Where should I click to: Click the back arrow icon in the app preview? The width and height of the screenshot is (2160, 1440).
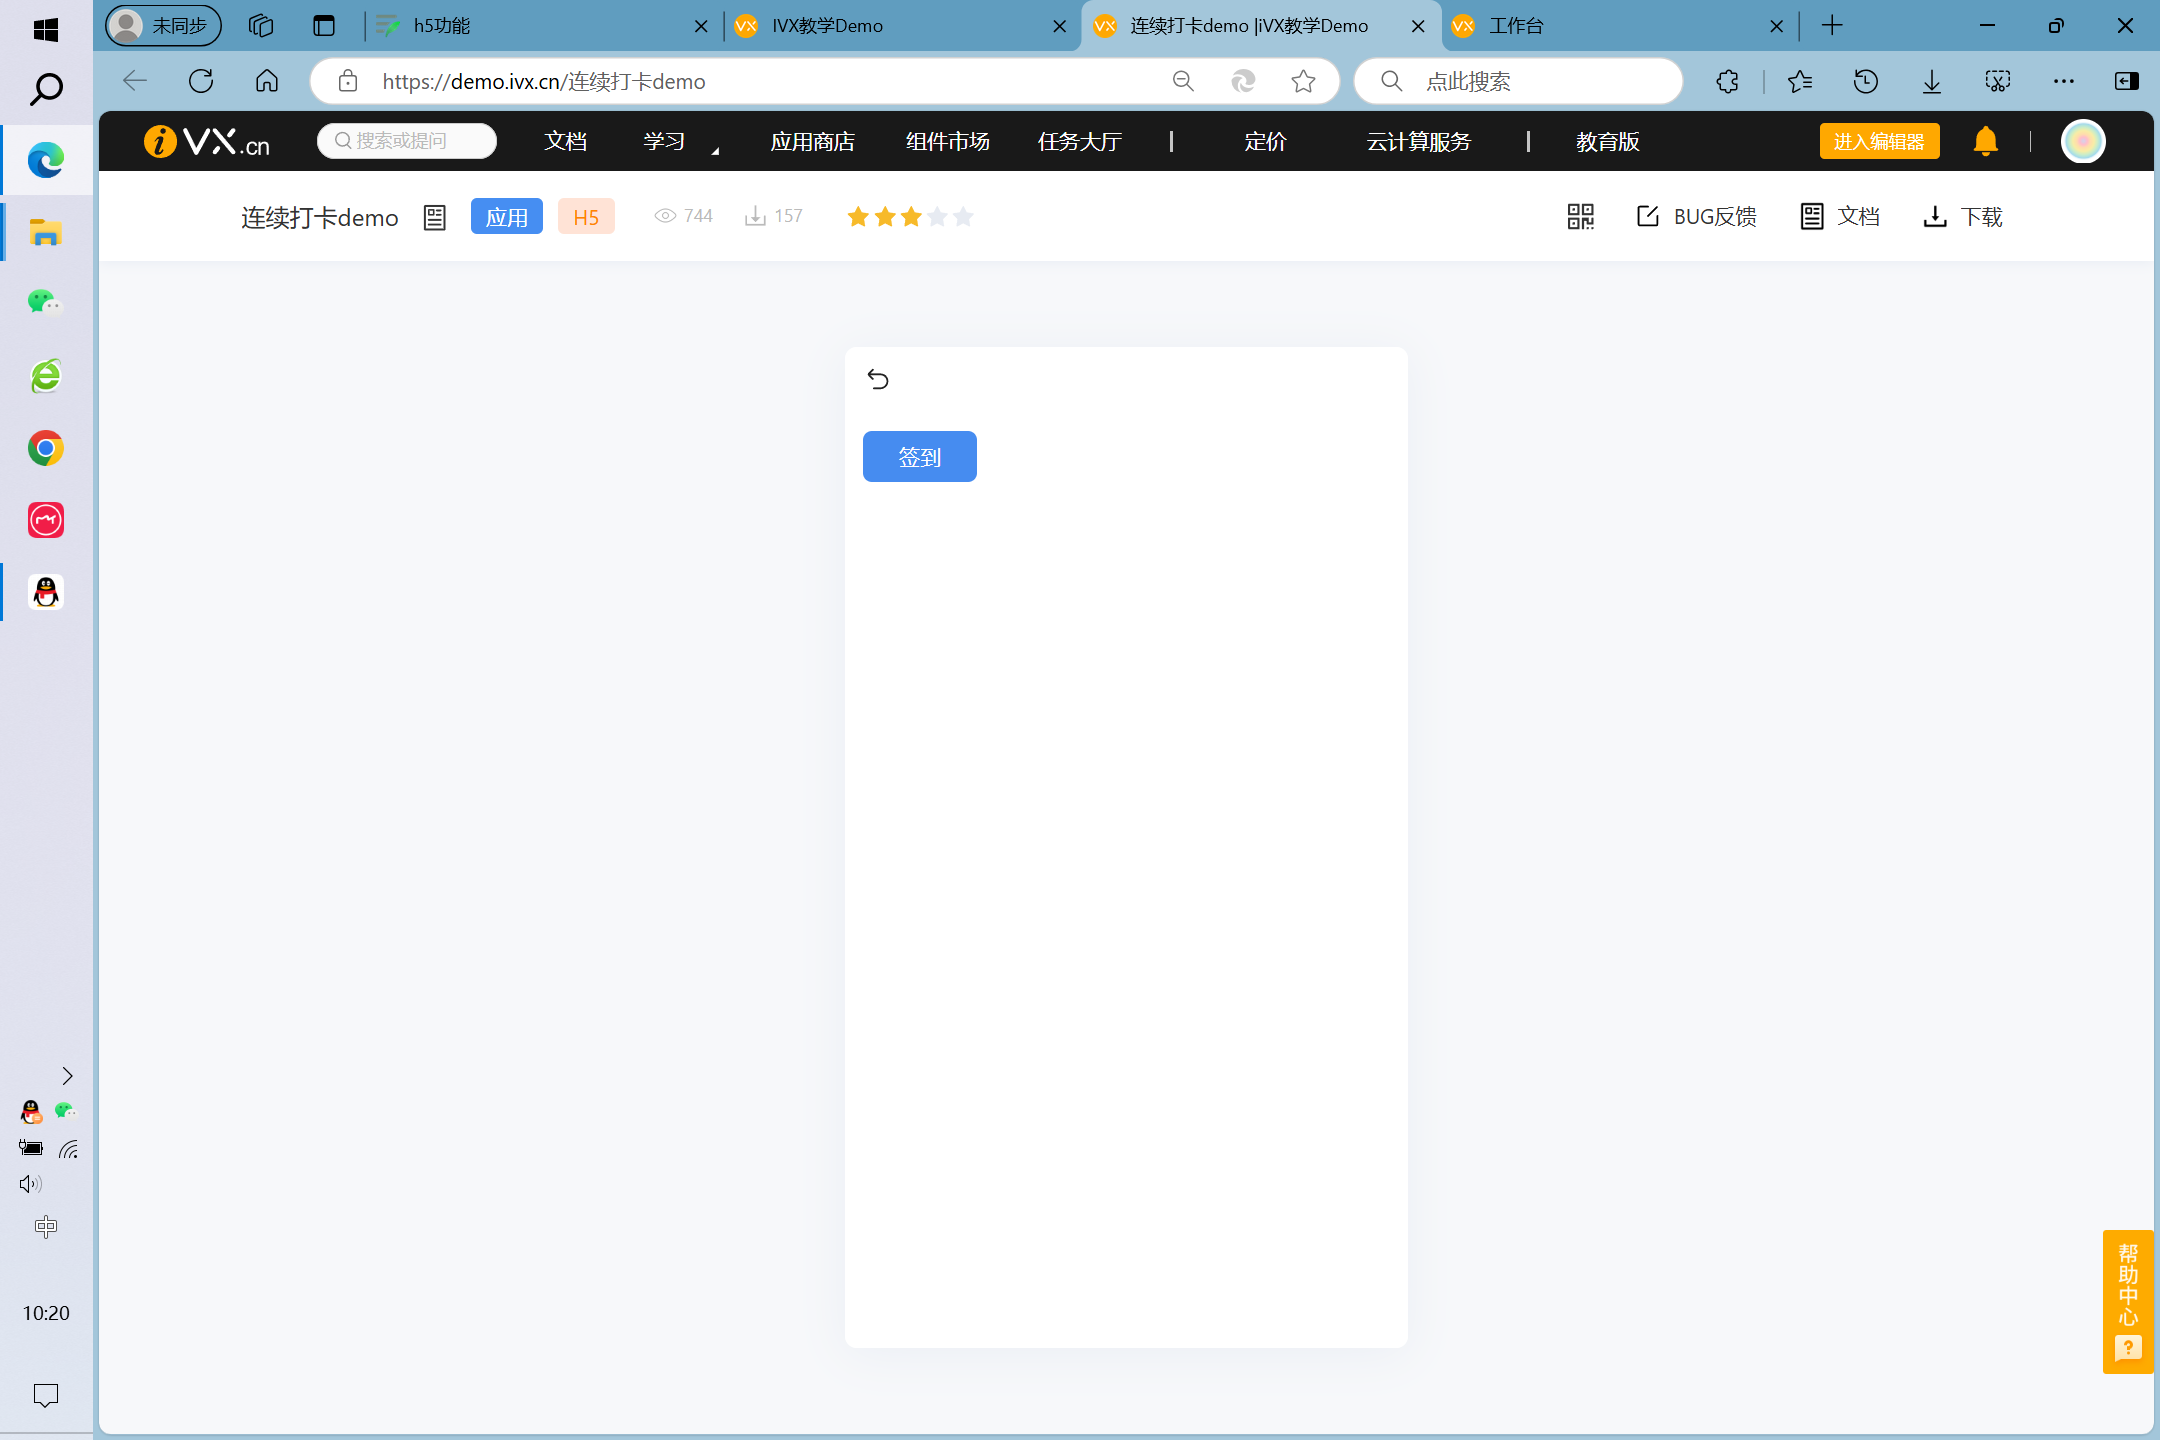click(878, 379)
